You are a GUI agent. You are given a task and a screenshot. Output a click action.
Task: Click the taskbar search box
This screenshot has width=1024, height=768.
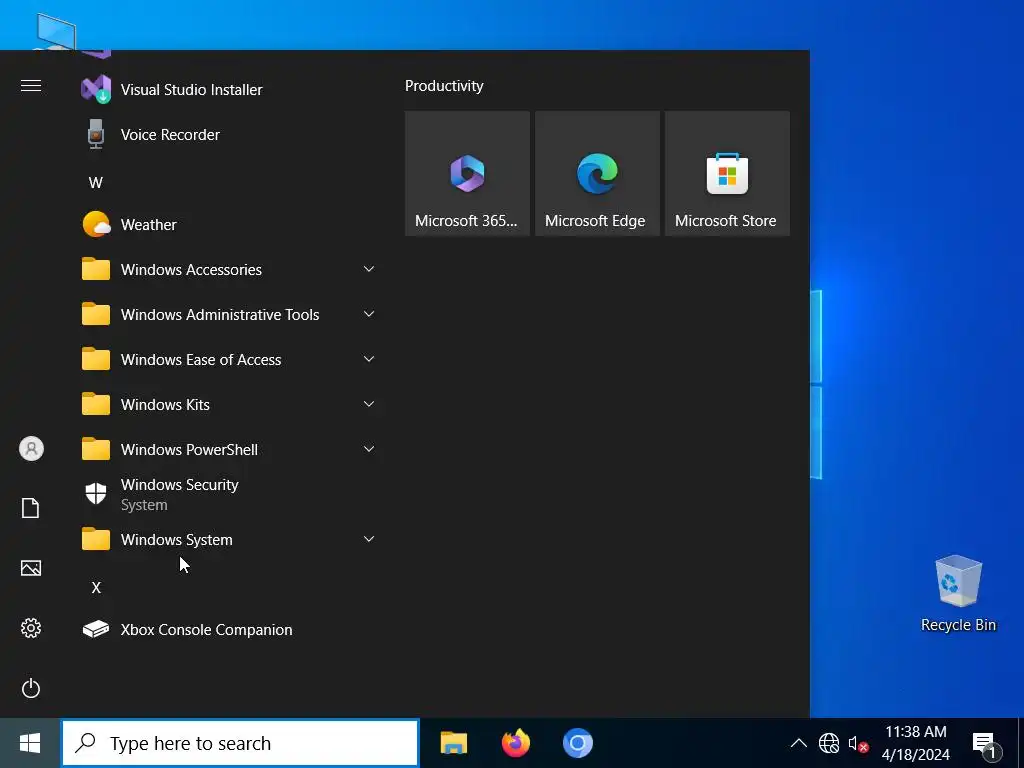click(x=240, y=743)
